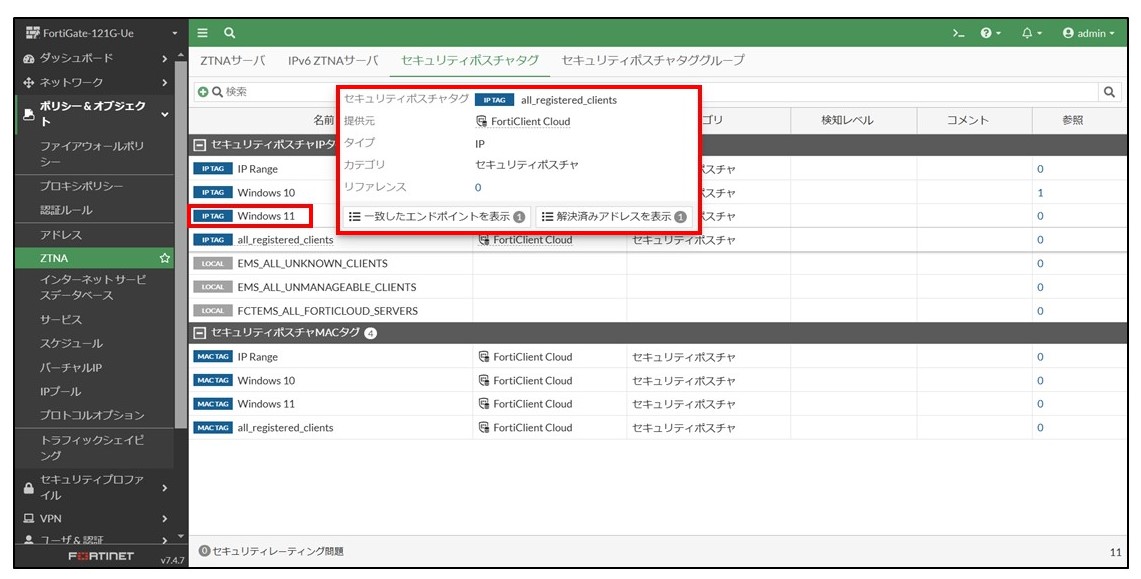The image size is (1141, 579).
Task: Switch to the IPv6 ZTNAサーバ tab
Action: (x=333, y=60)
